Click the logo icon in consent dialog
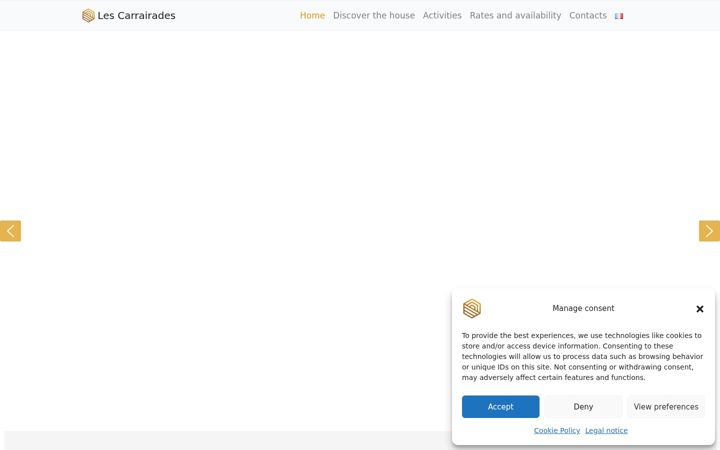 point(472,309)
